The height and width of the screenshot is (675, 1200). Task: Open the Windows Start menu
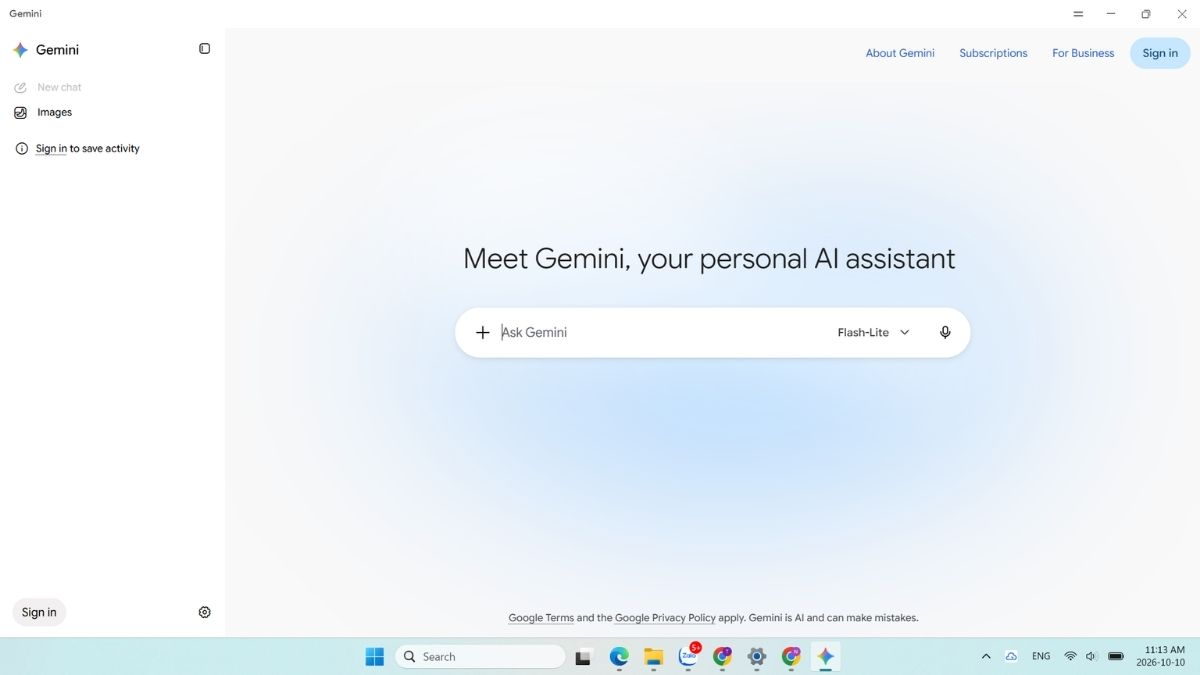(375, 656)
